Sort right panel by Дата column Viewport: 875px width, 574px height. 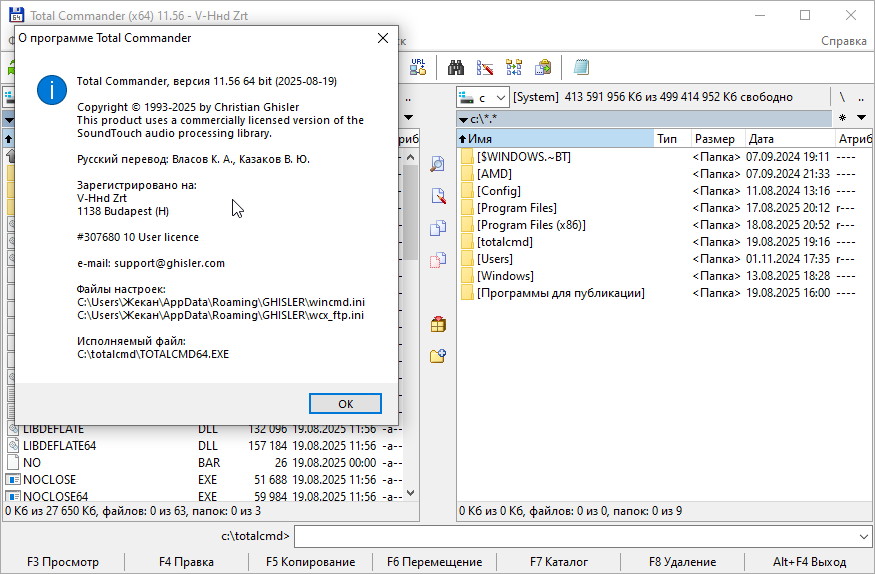[789, 138]
